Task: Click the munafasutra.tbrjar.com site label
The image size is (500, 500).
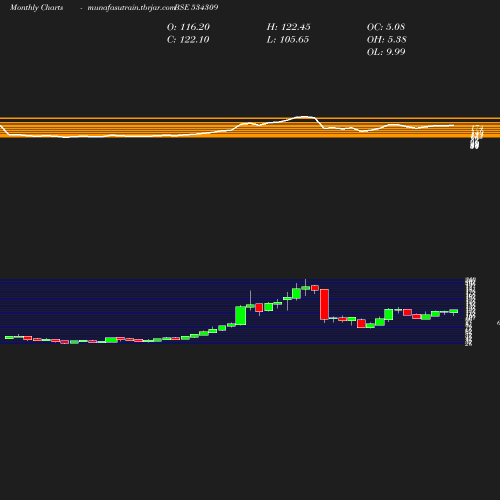Action: click(131, 7)
